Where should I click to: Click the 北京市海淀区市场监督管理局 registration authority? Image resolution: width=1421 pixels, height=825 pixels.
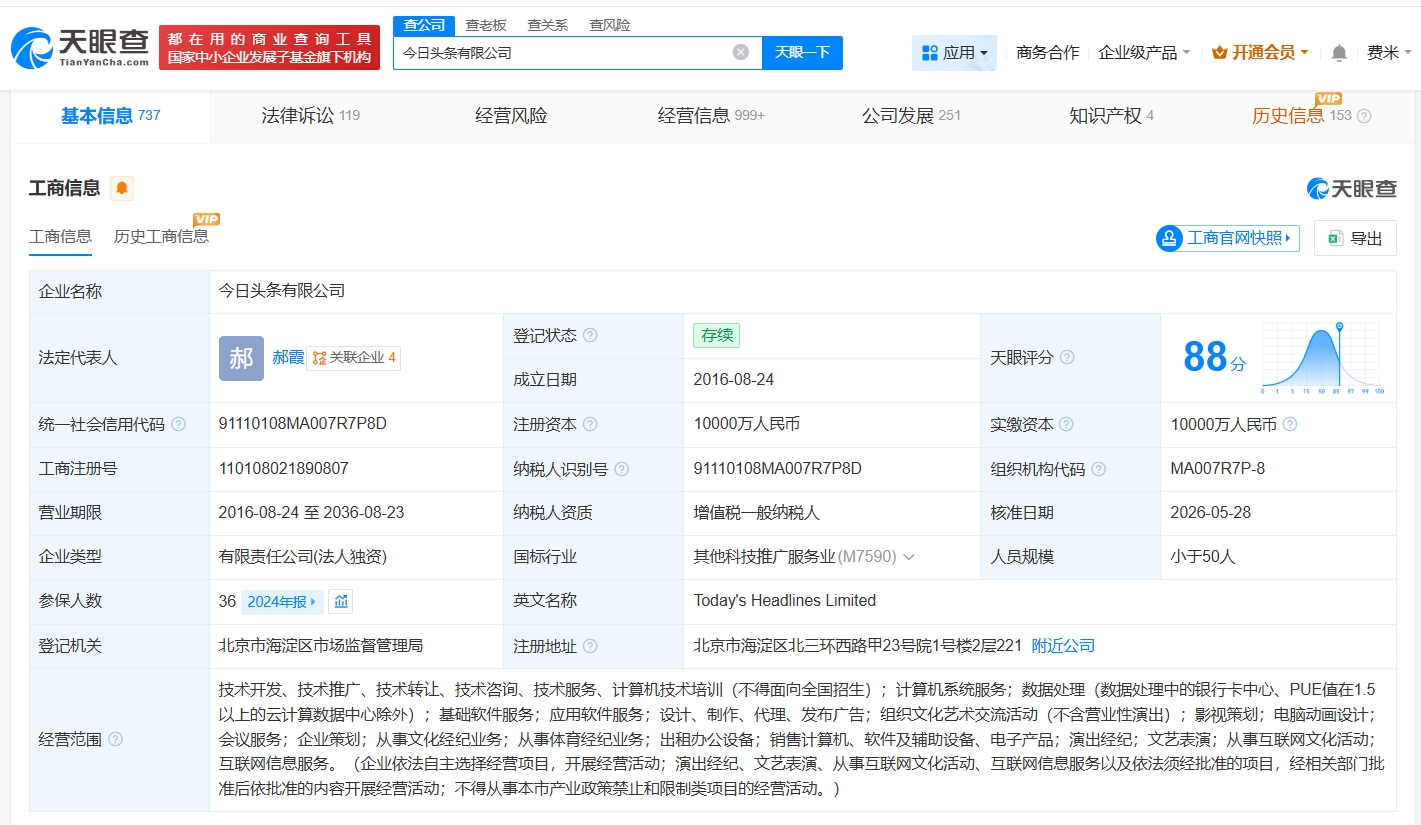(321, 646)
